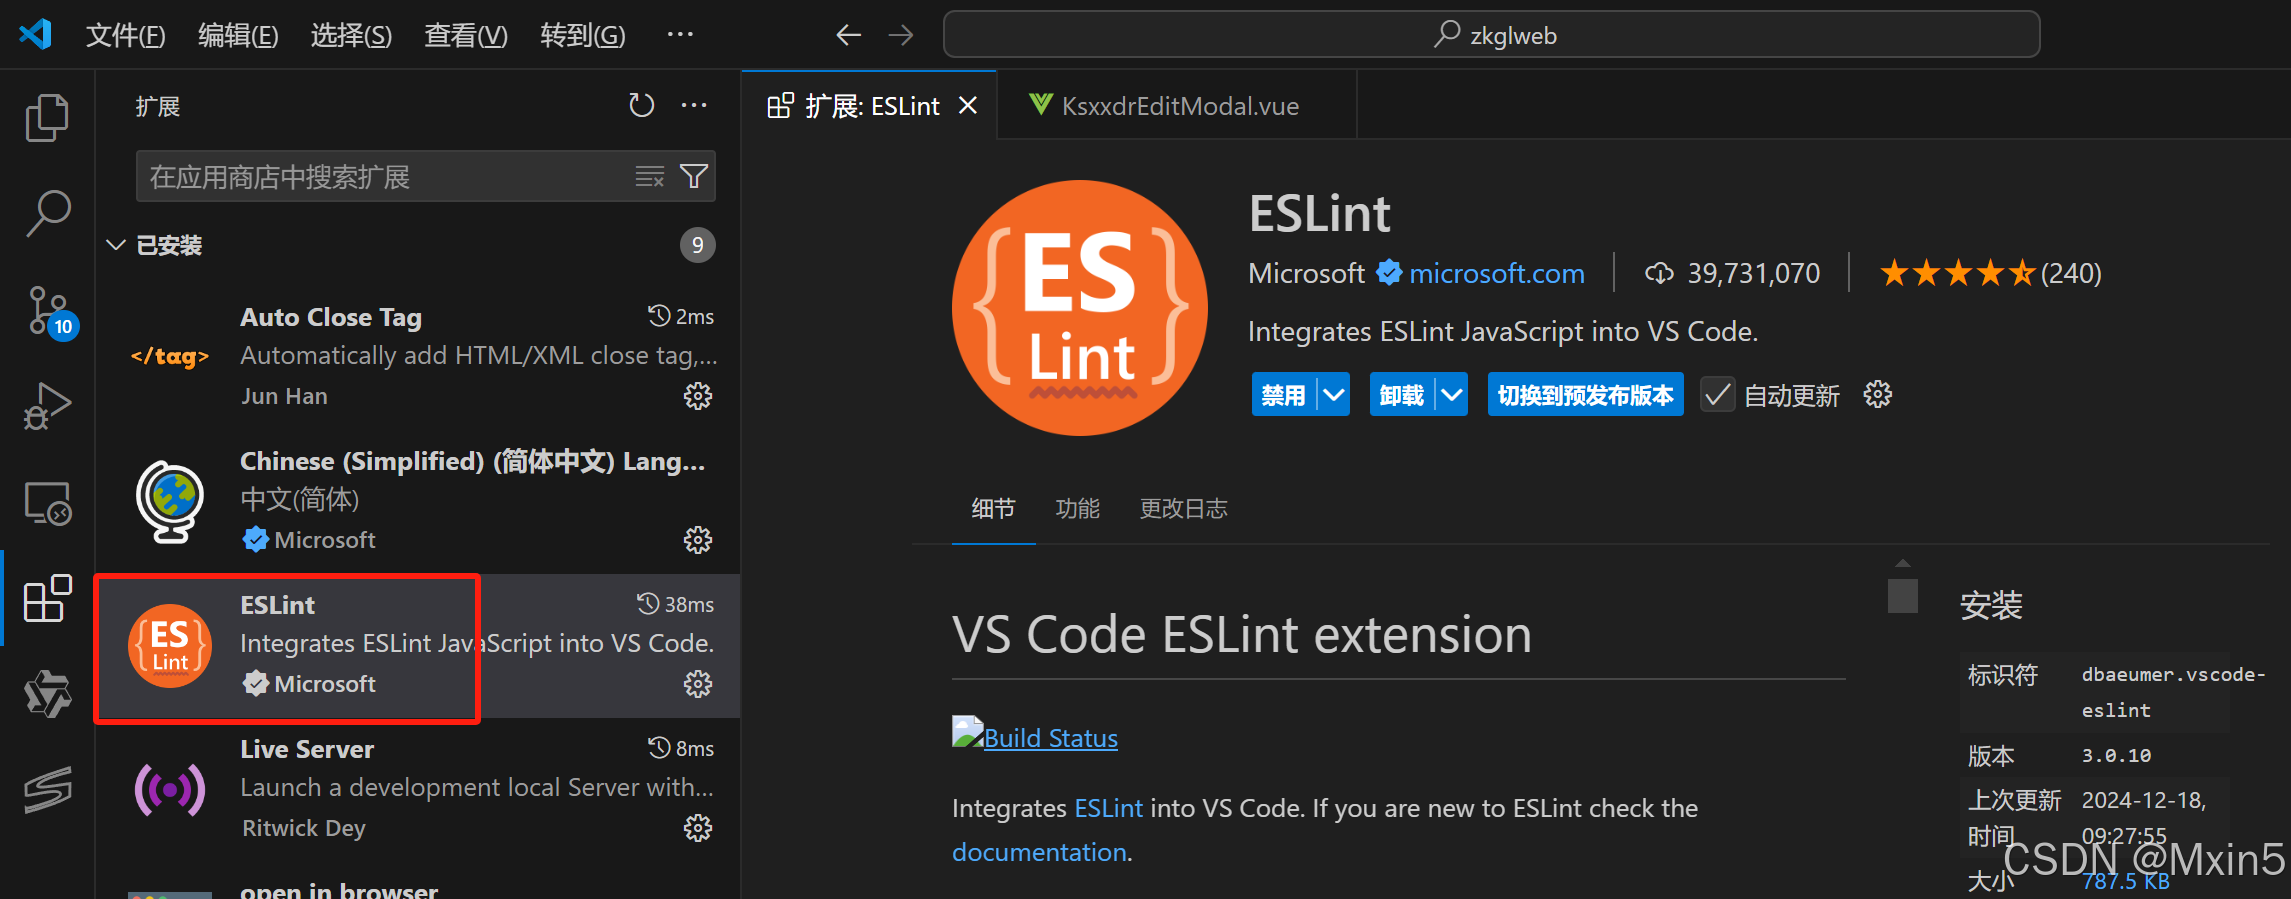Click the VS Code logo icon
The height and width of the screenshot is (899, 2291).
[x=35, y=35]
